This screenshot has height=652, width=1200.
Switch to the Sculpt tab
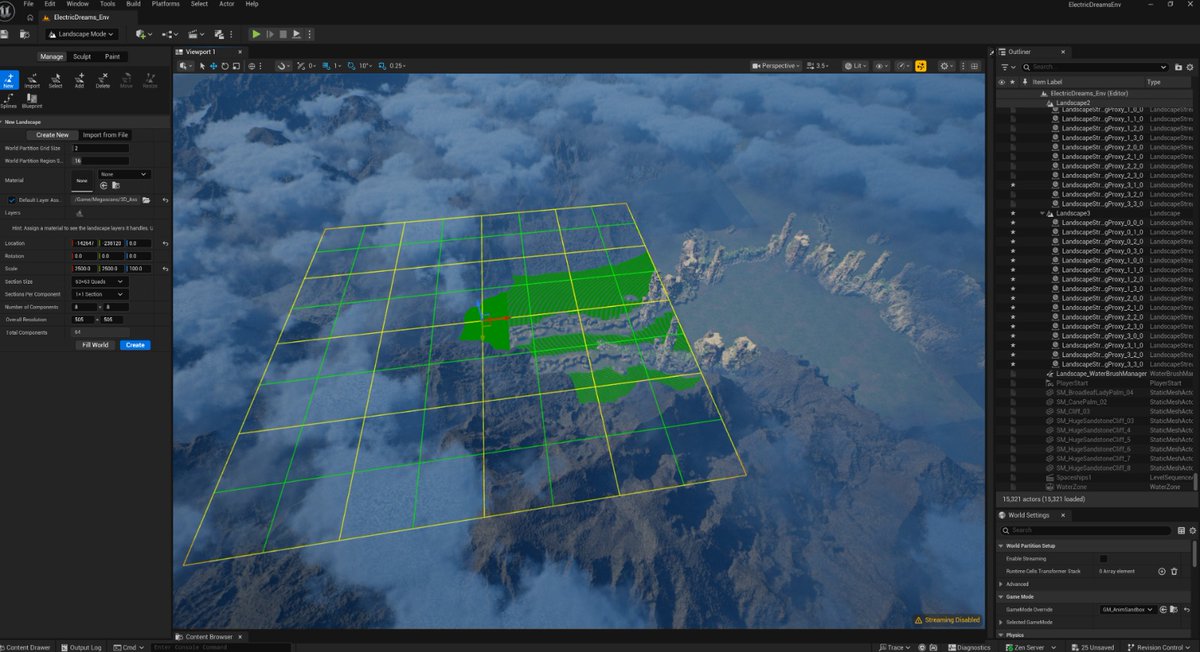point(81,56)
